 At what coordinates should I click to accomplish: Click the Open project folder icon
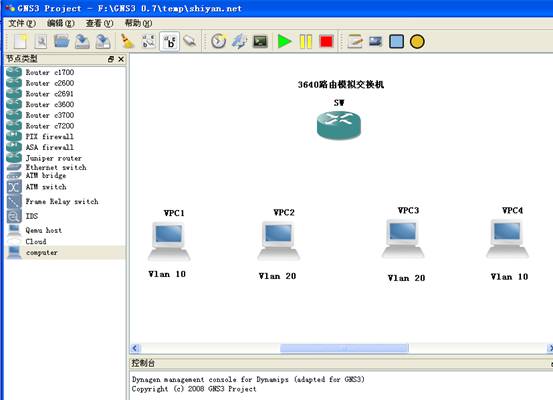tap(62, 42)
